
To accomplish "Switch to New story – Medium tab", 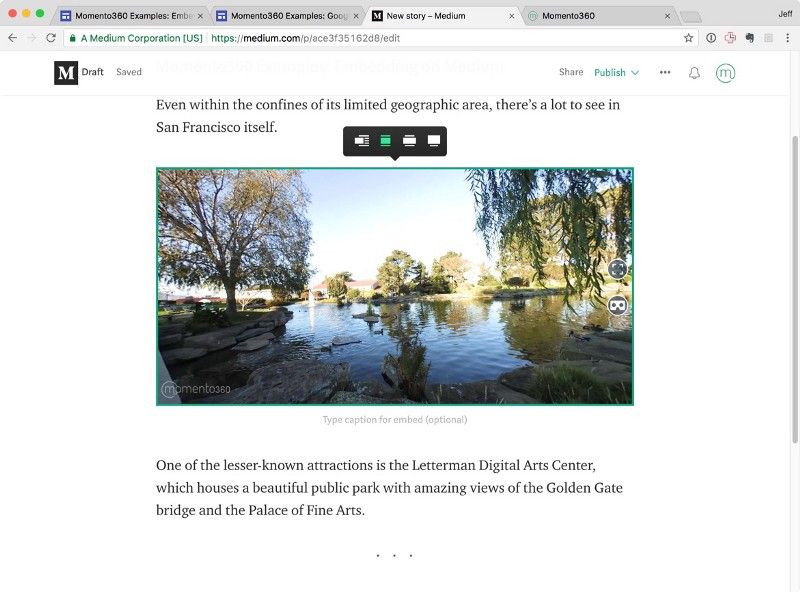I will (442, 16).
